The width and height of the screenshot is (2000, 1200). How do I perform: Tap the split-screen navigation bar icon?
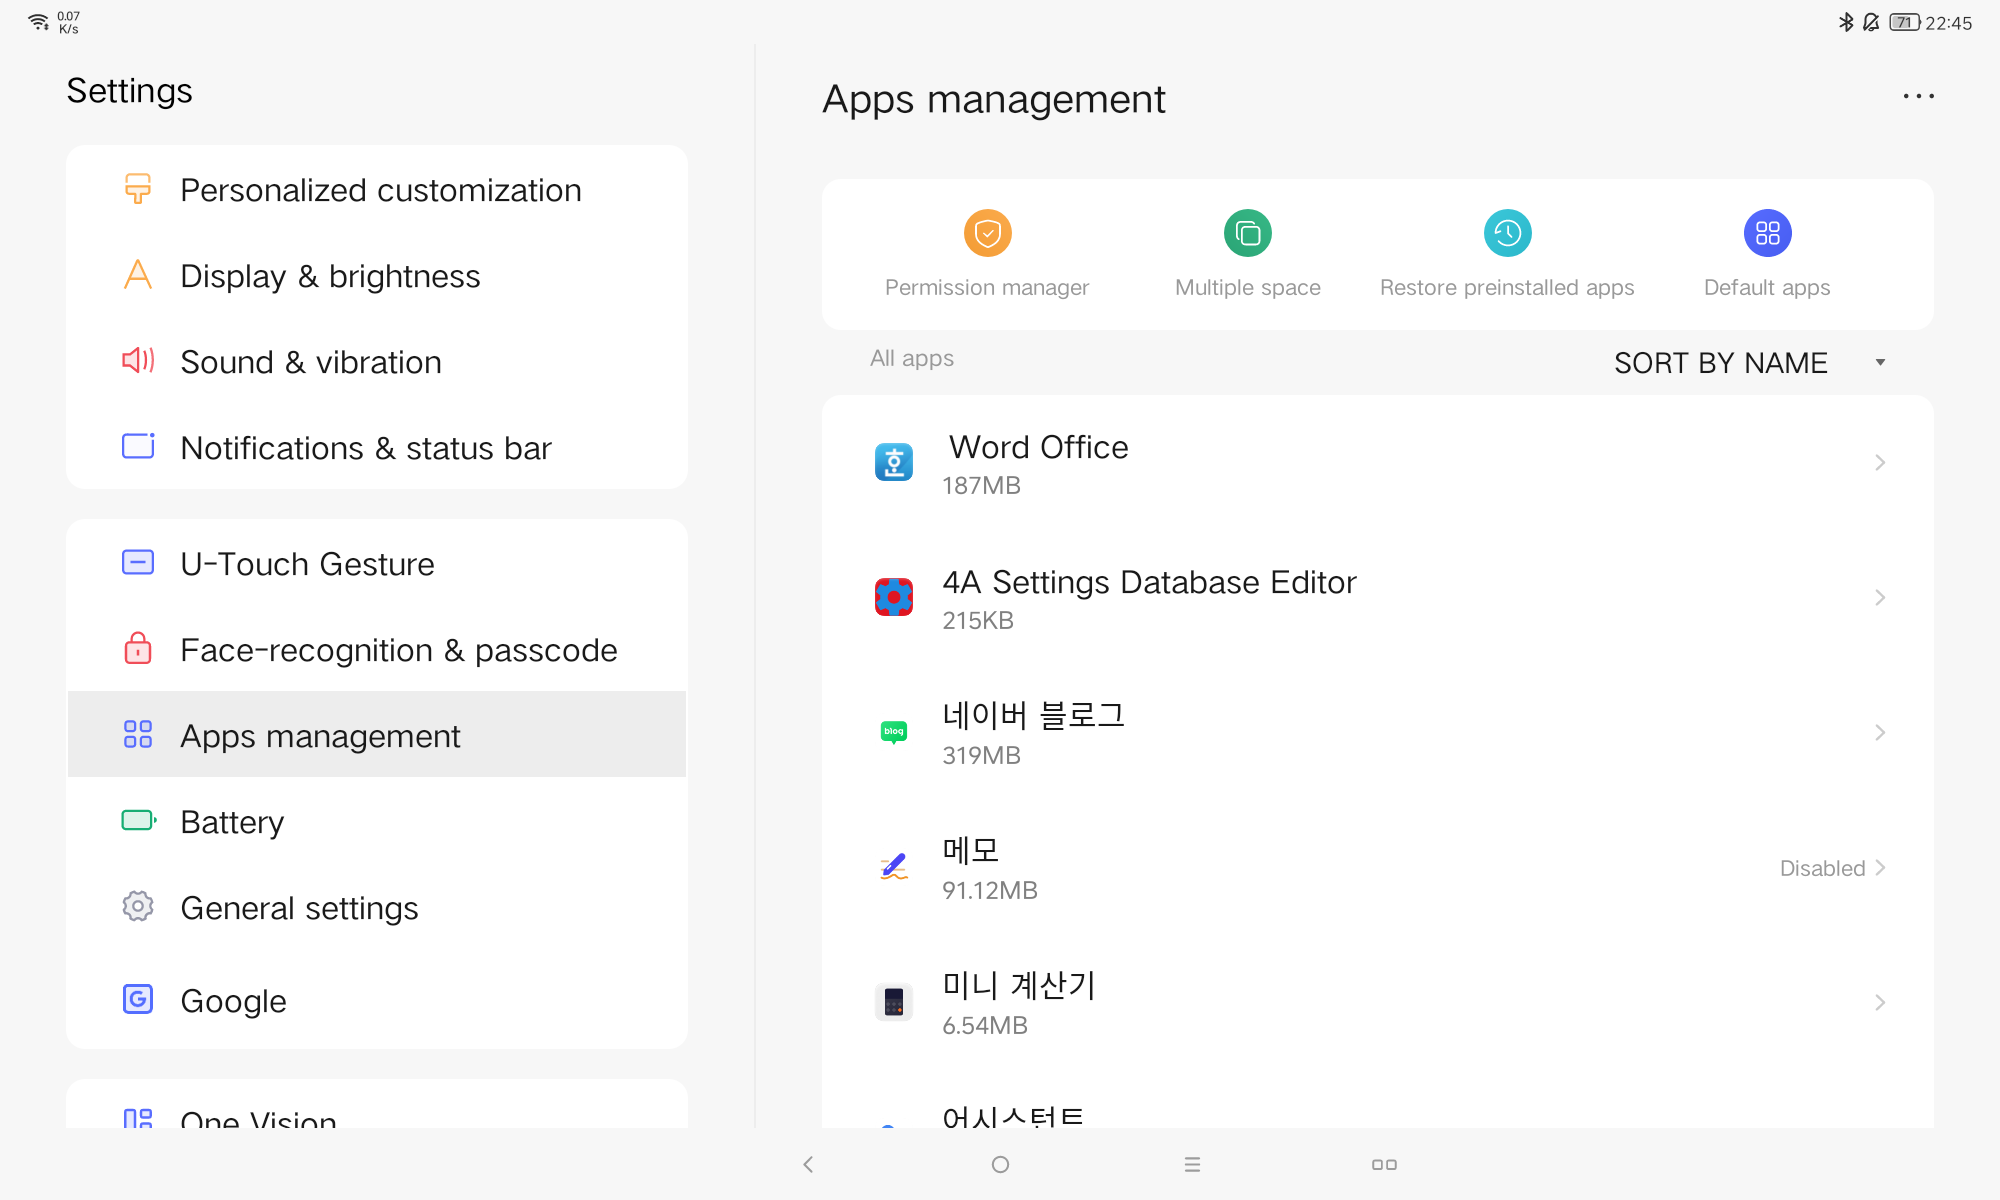point(1384,1164)
